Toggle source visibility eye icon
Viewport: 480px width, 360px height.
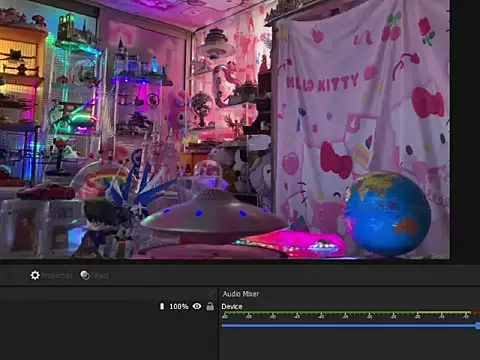(197, 306)
